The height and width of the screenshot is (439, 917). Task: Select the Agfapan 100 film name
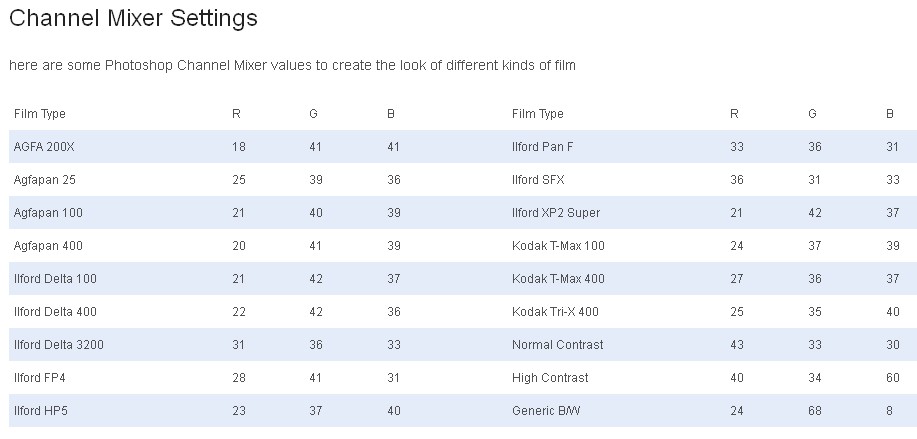(x=48, y=213)
